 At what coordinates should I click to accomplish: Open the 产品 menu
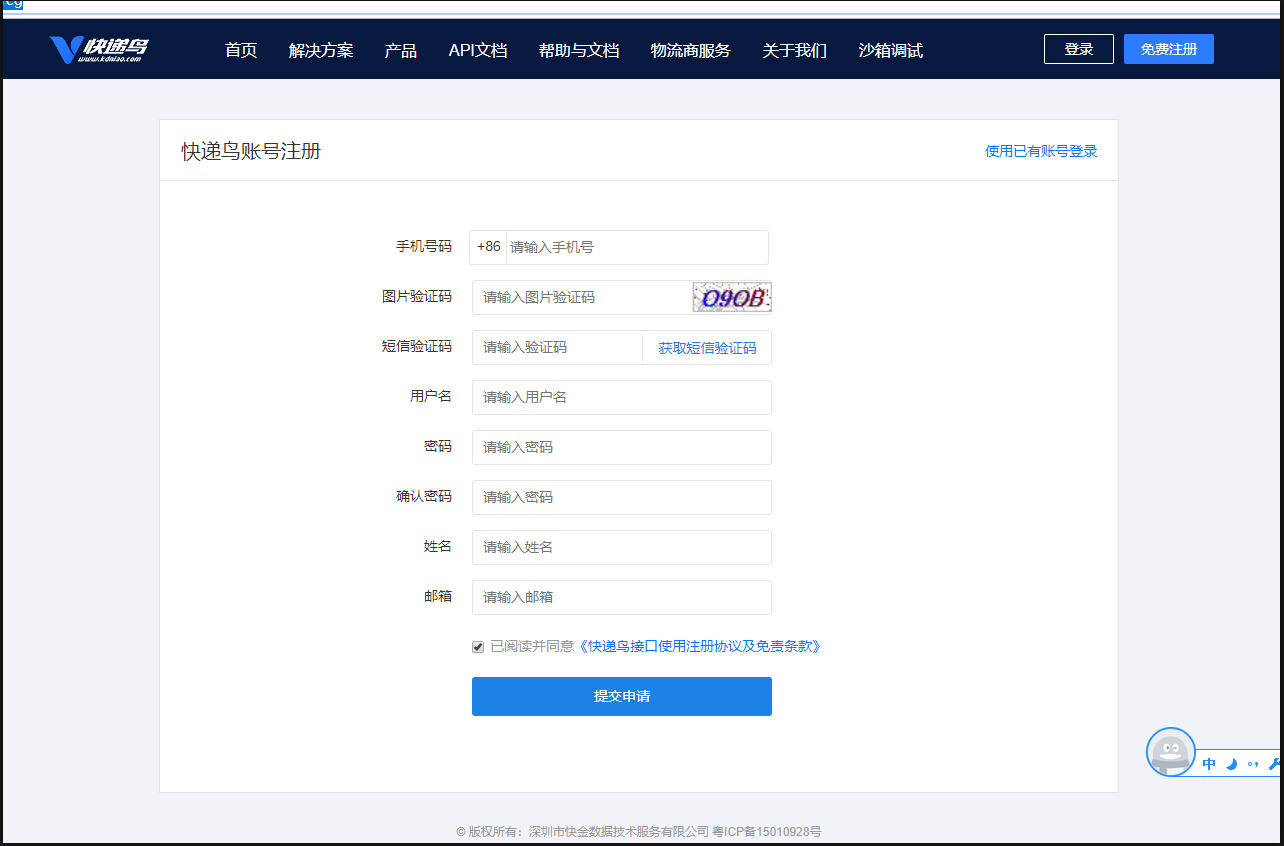(x=401, y=50)
